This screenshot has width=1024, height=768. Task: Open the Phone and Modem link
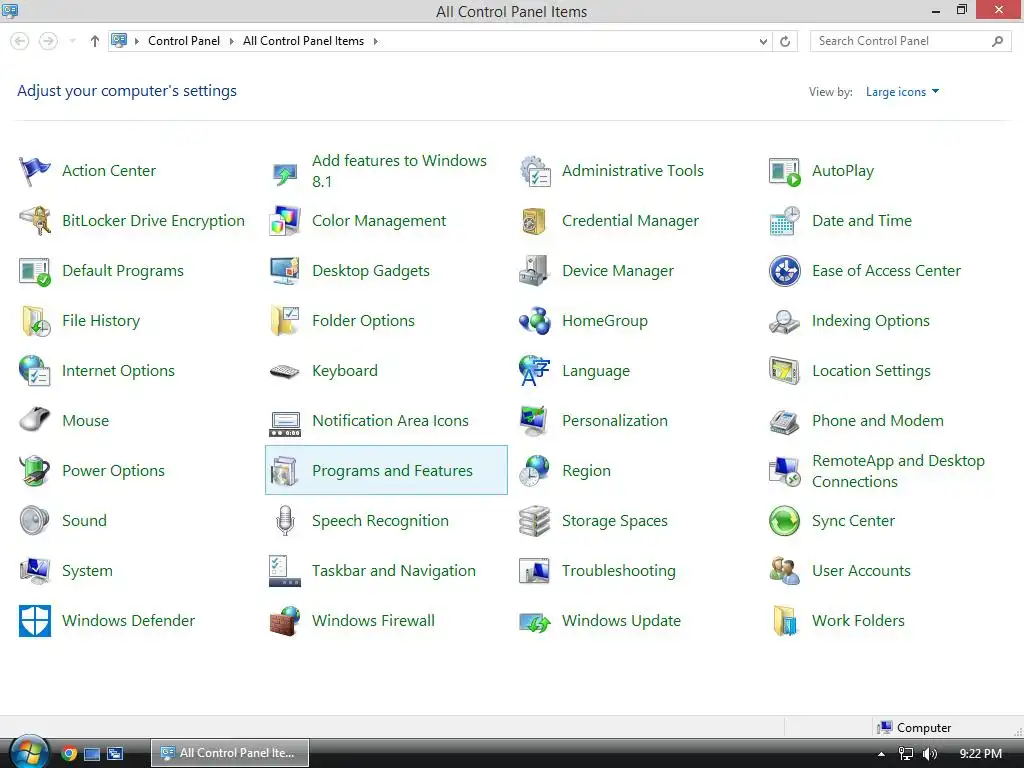point(878,421)
